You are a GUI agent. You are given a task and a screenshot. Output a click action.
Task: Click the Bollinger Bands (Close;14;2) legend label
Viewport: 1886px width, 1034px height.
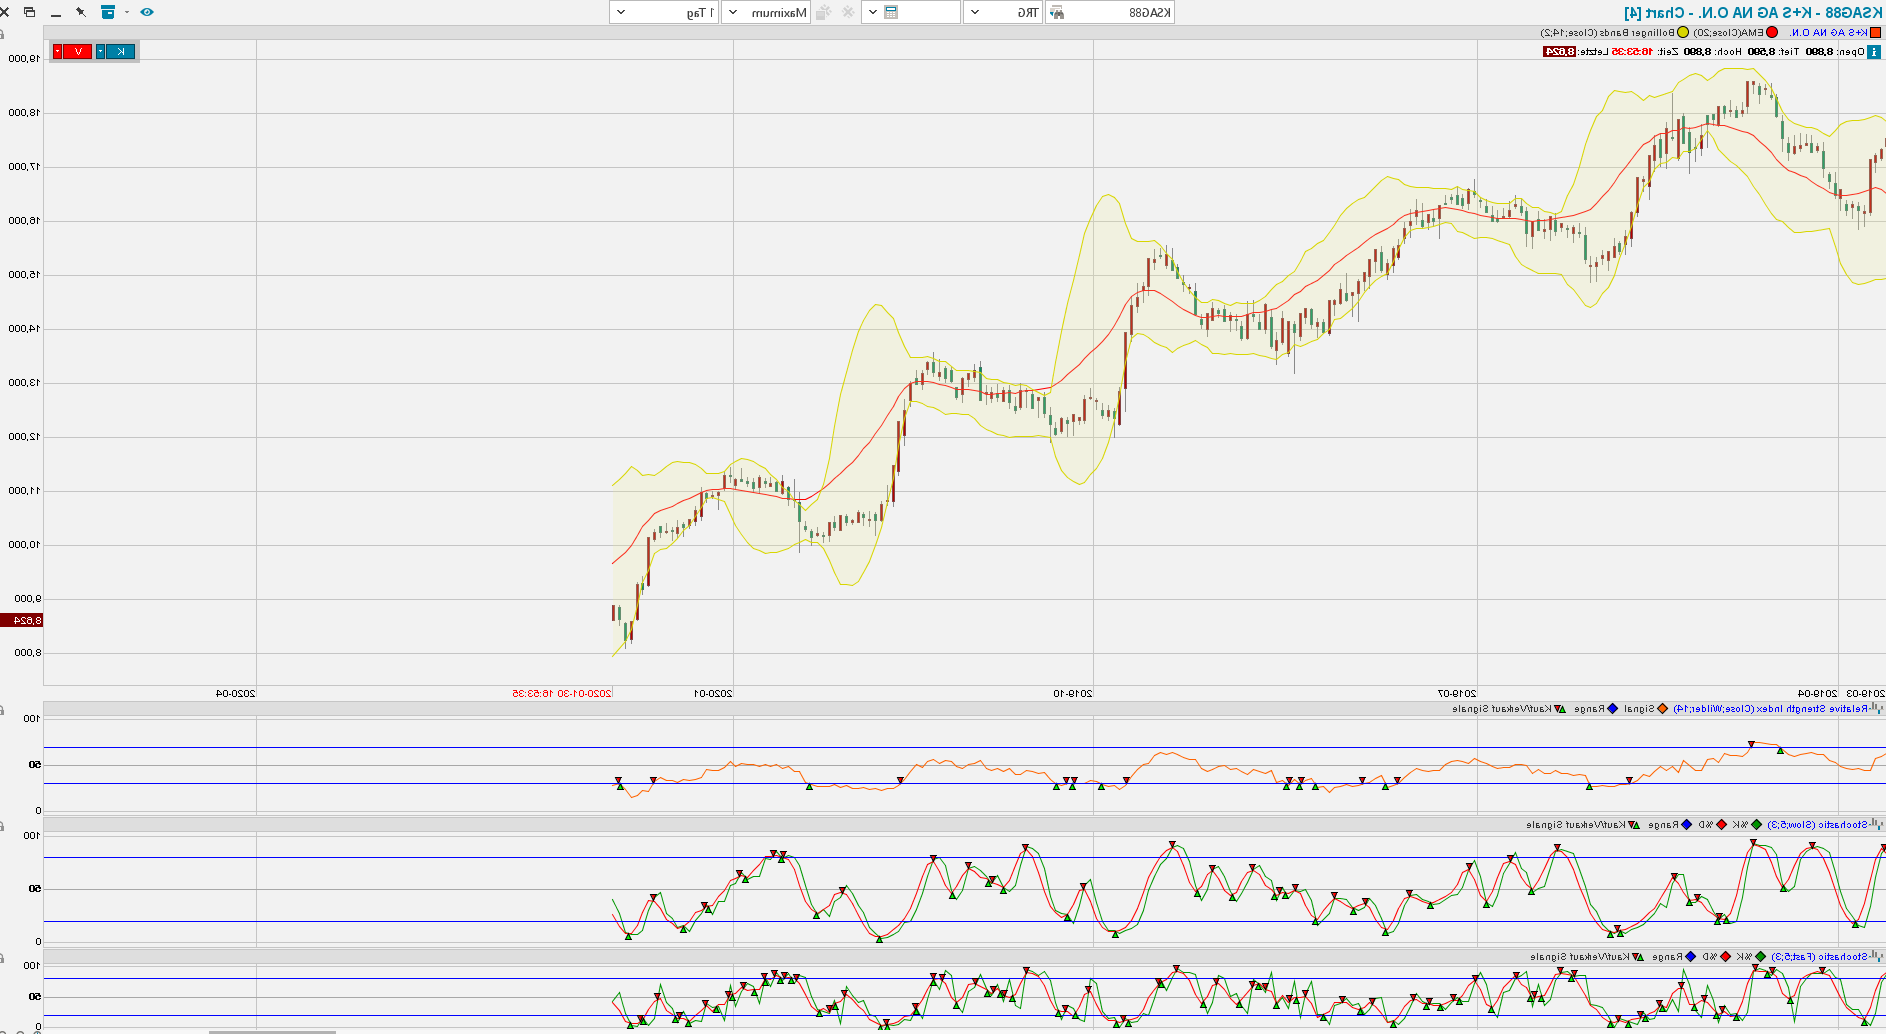1608,33
